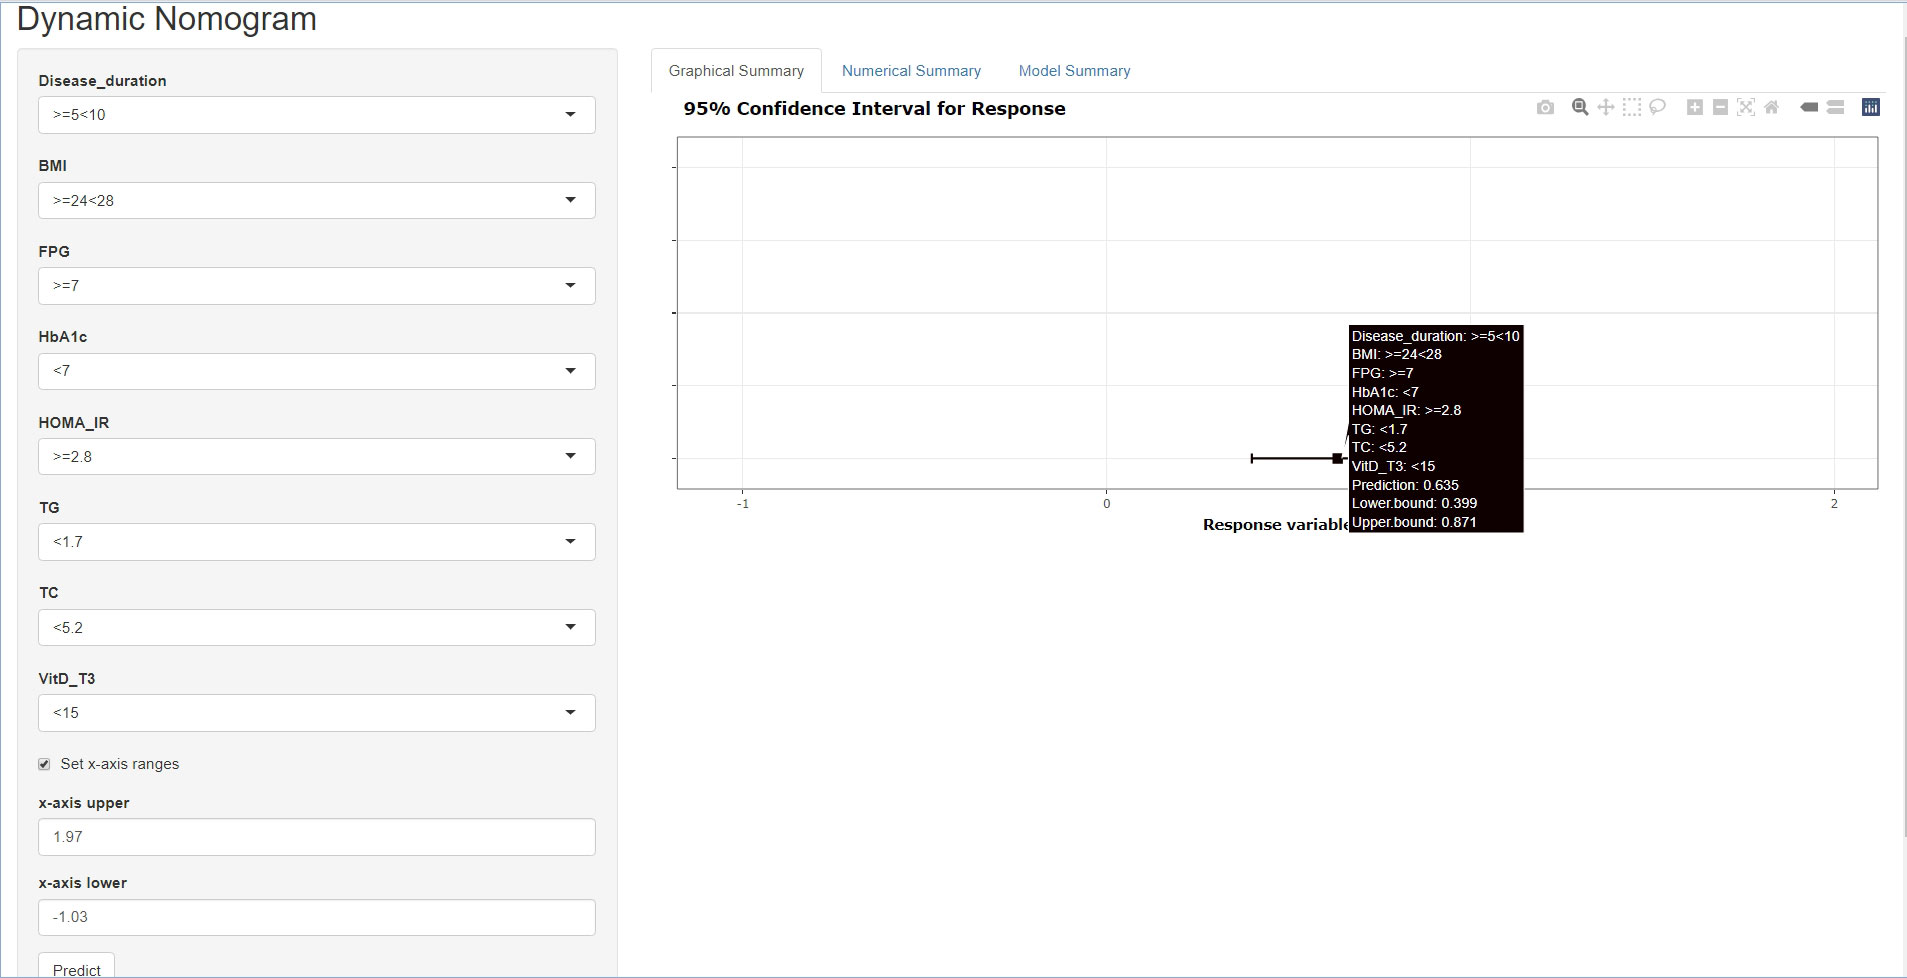Viewport: 1907px width, 978px height.
Task: Click the VitD_T3 label
Action: click(x=67, y=679)
